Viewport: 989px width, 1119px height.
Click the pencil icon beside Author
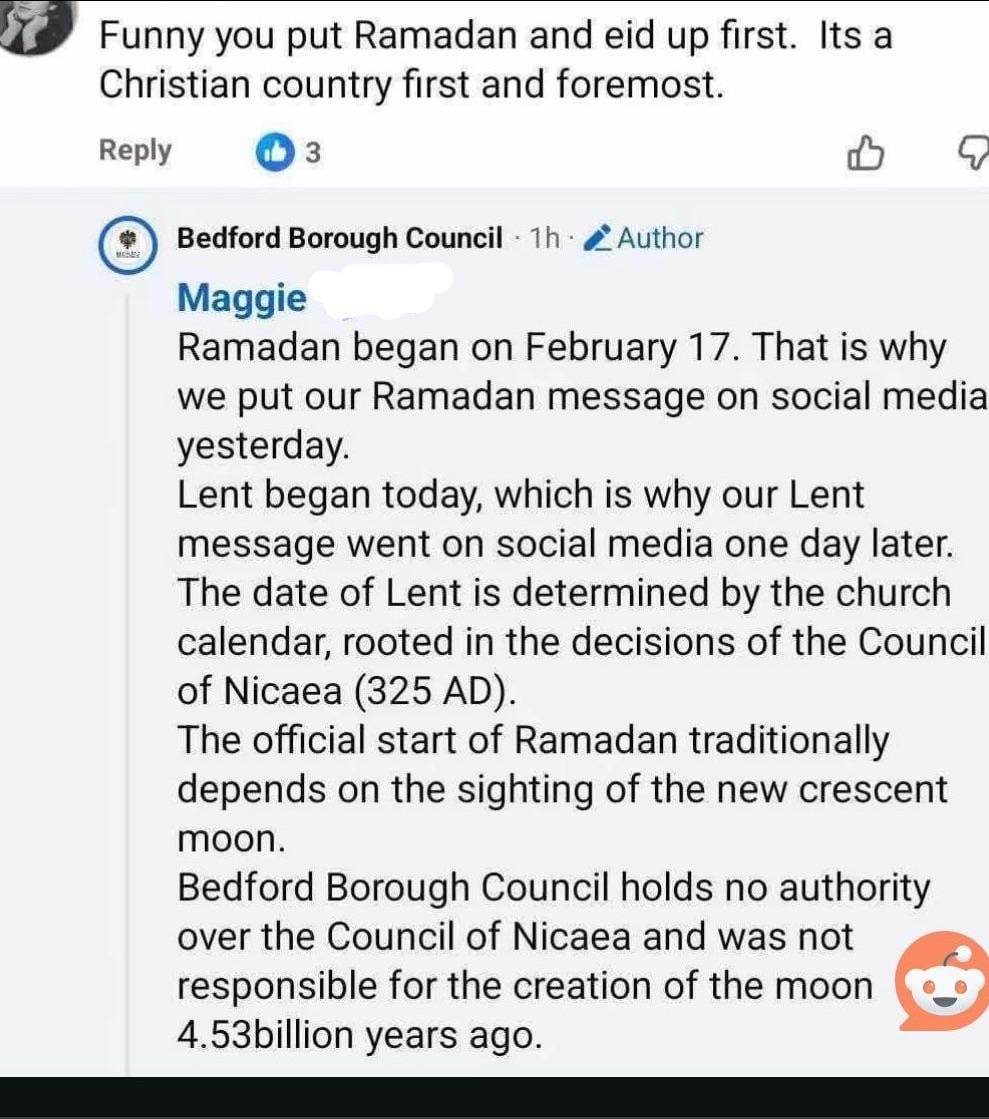pyautogui.click(x=596, y=239)
